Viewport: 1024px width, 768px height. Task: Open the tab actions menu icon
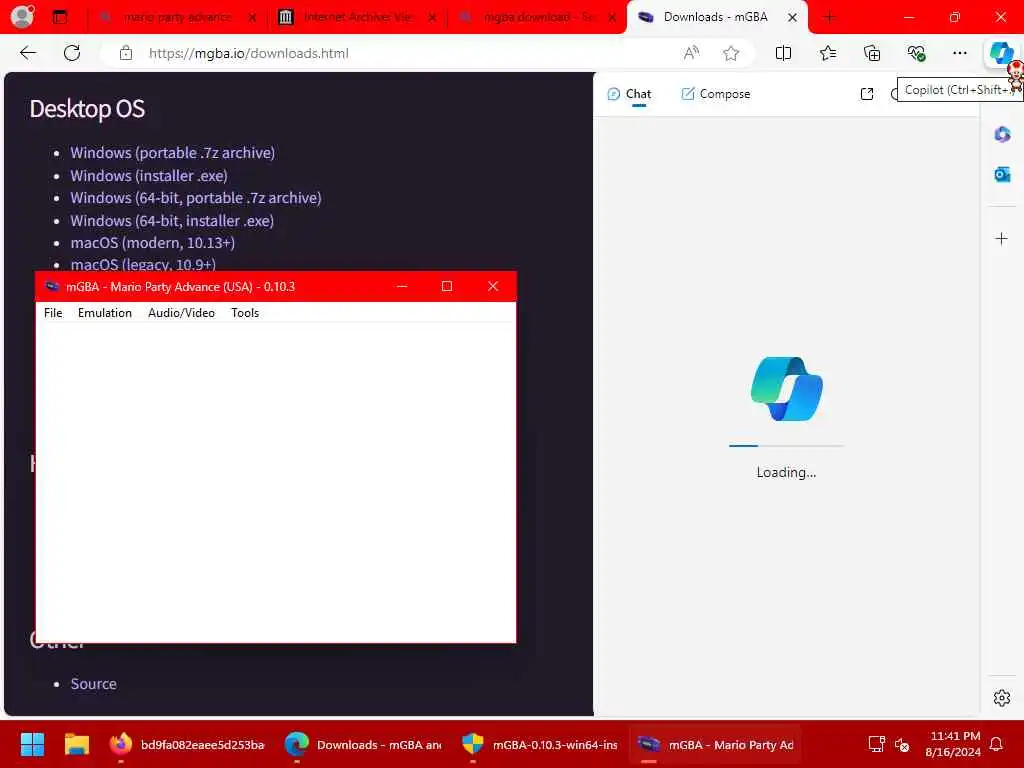pos(60,18)
